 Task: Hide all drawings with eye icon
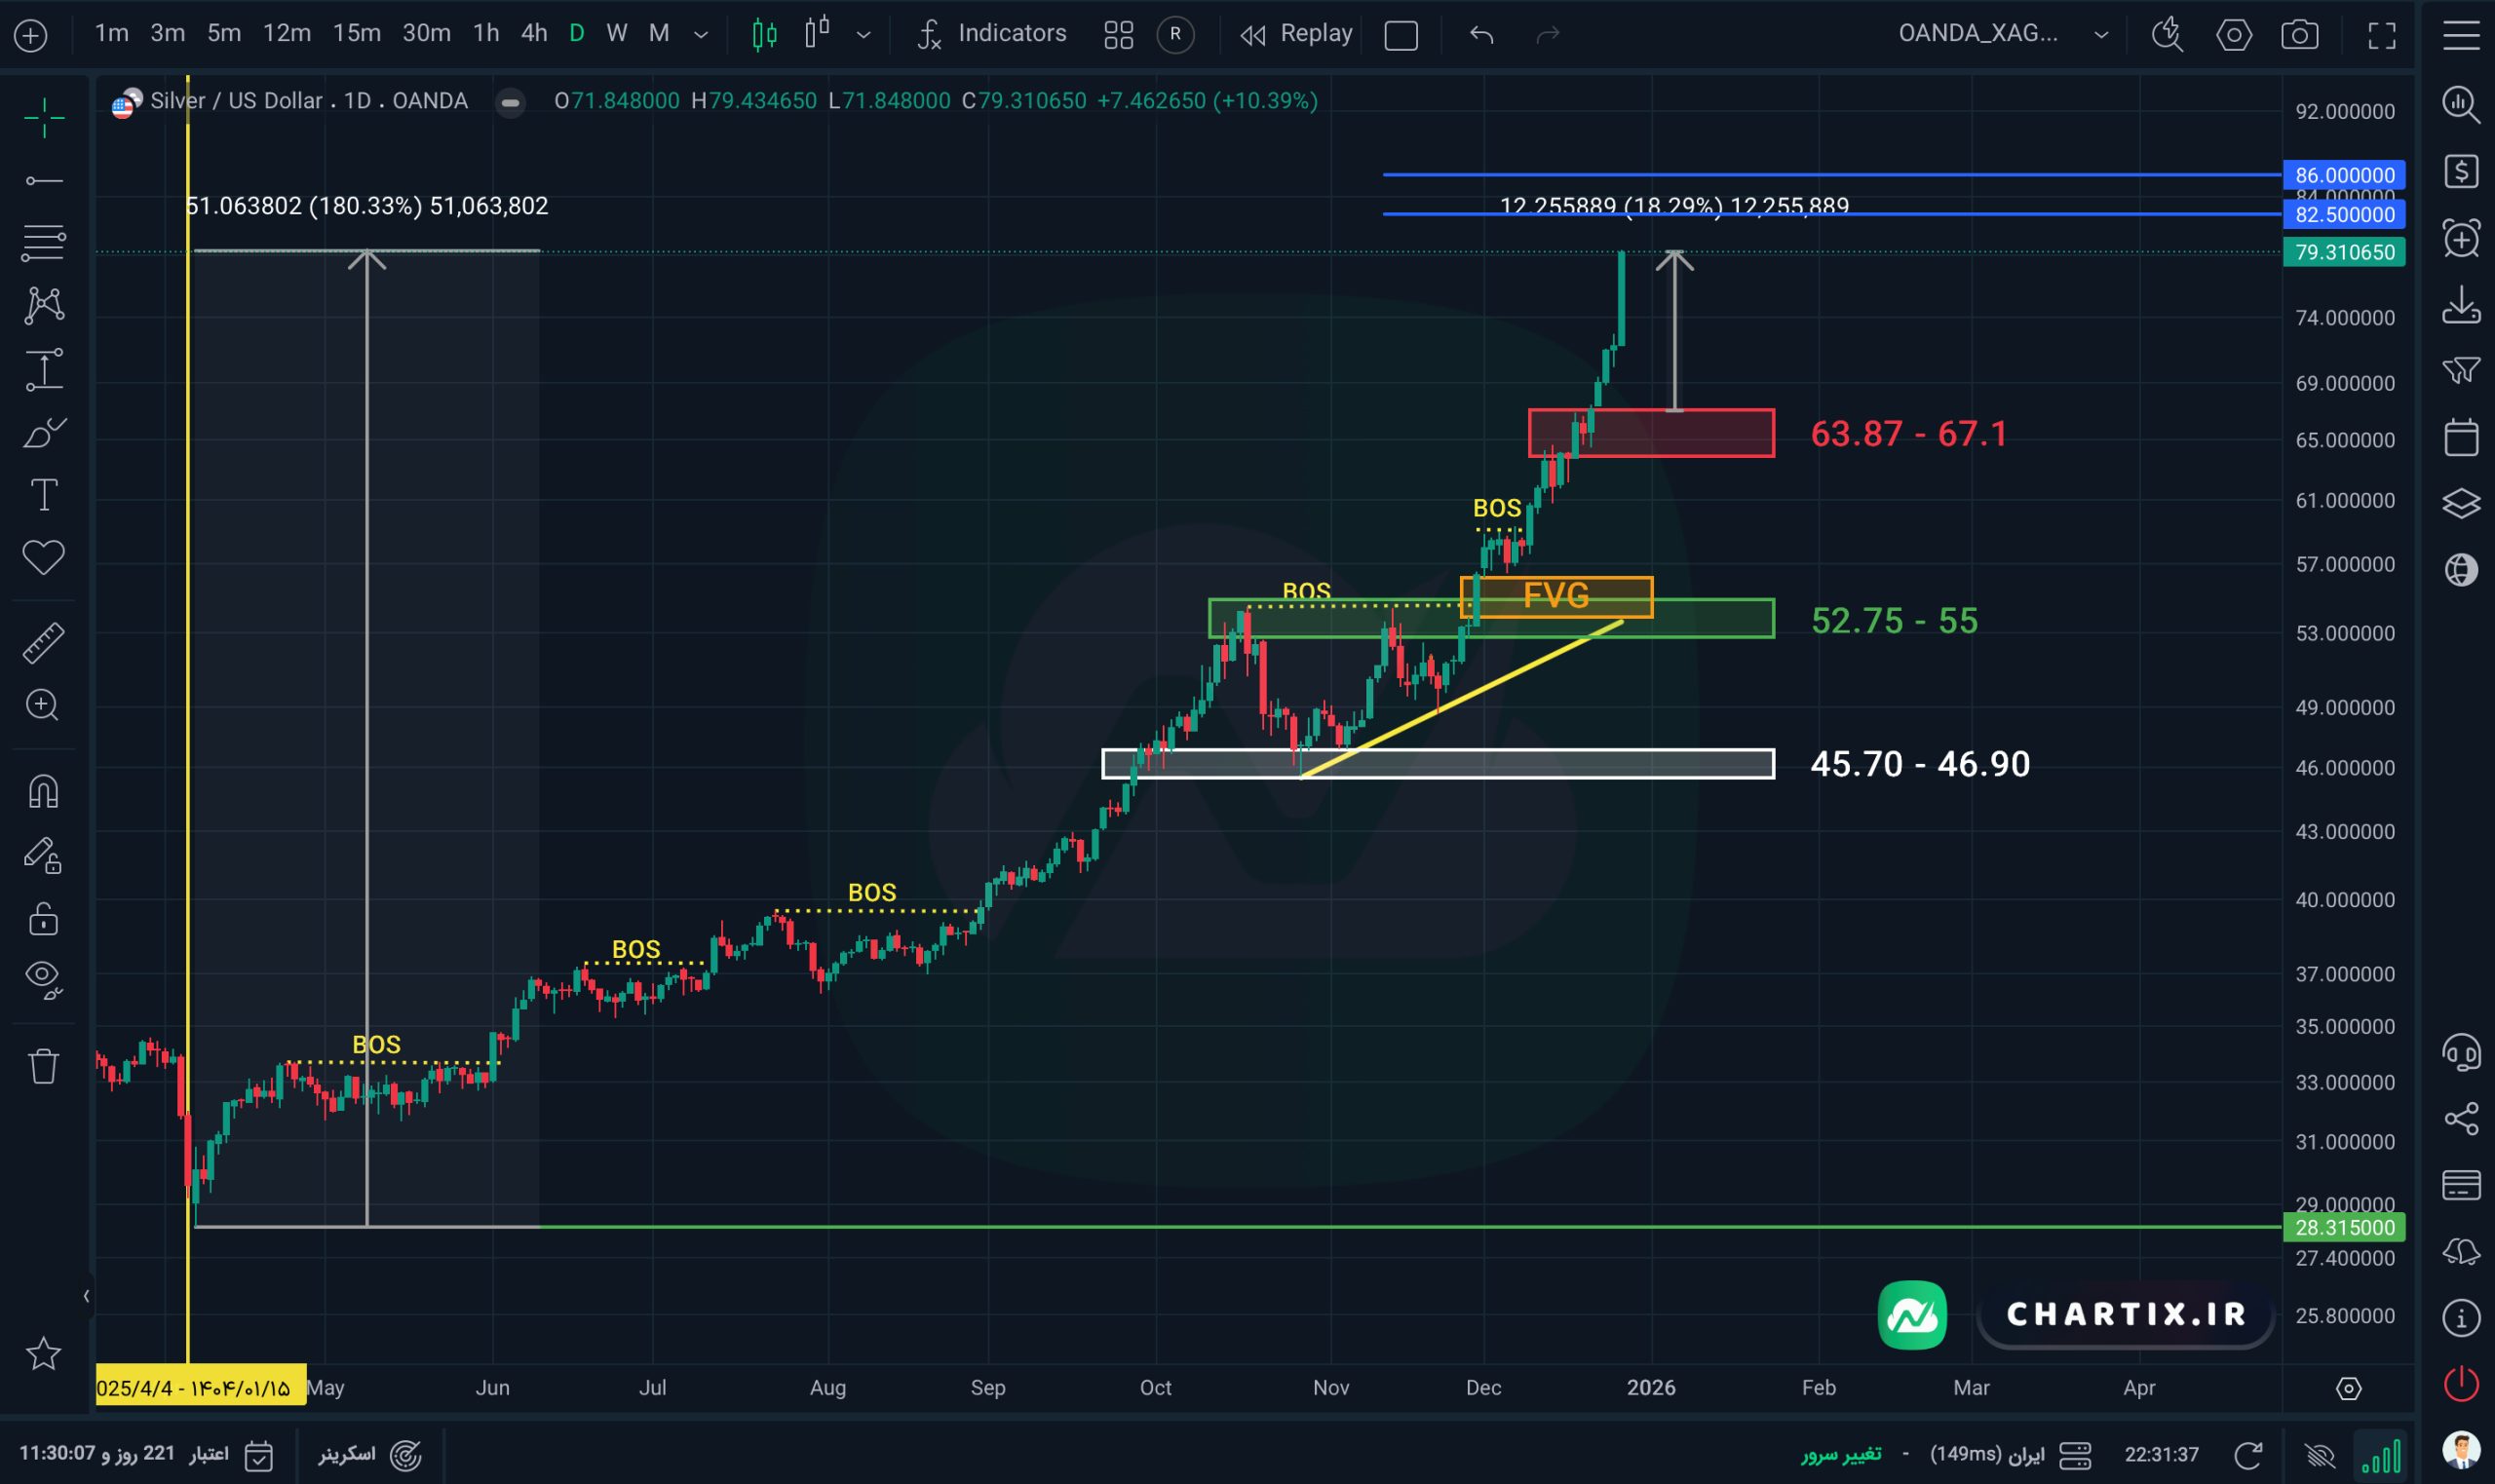(x=43, y=977)
